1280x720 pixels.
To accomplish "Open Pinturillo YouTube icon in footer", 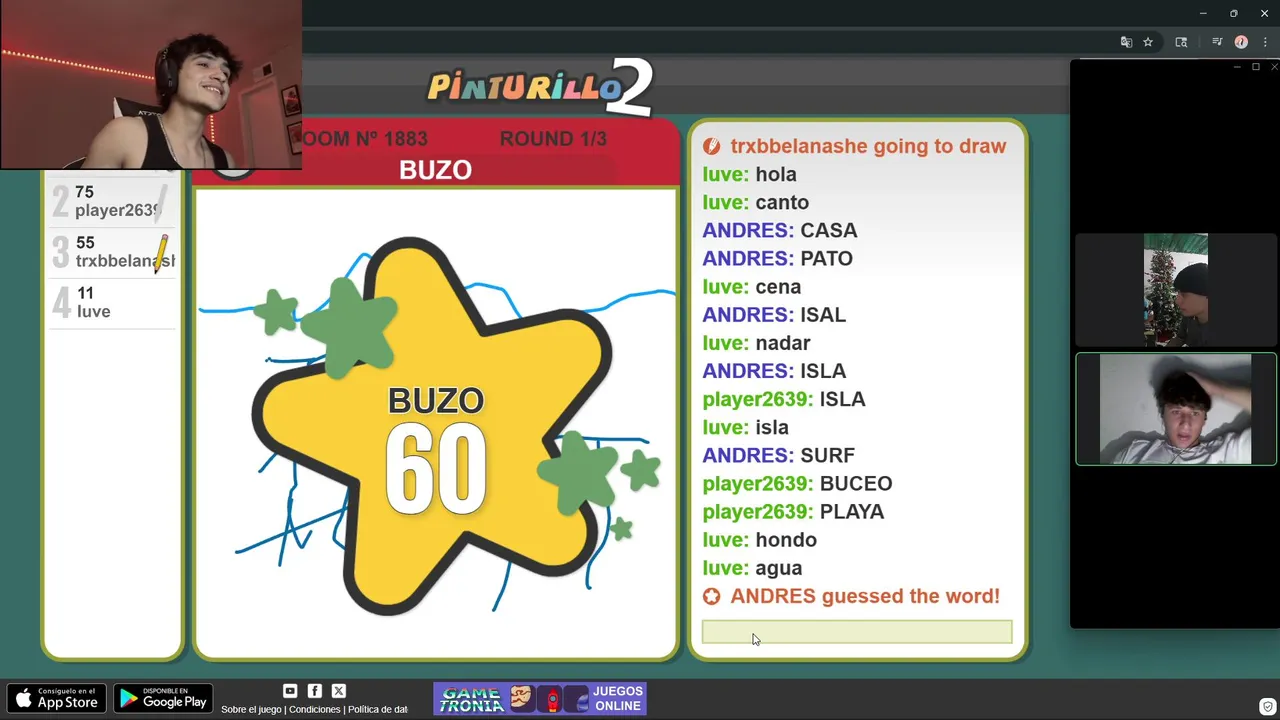I will pyautogui.click(x=290, y=691).
